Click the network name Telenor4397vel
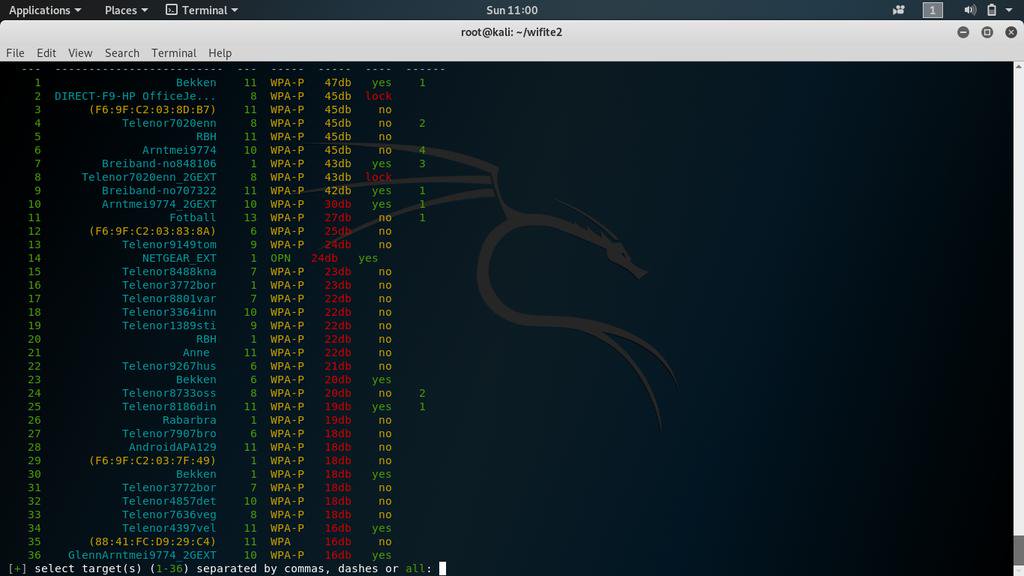The width and height of the screenshot is (1024, 576). pyautogui.click(x=168, y=528)
